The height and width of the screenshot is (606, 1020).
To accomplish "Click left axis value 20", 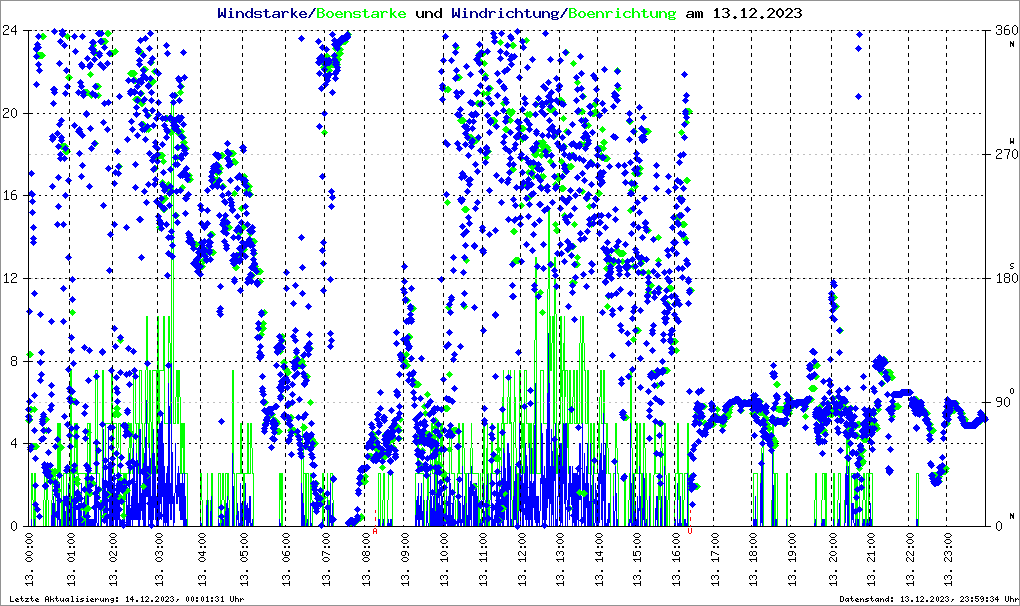I will [x=9, y=113].
